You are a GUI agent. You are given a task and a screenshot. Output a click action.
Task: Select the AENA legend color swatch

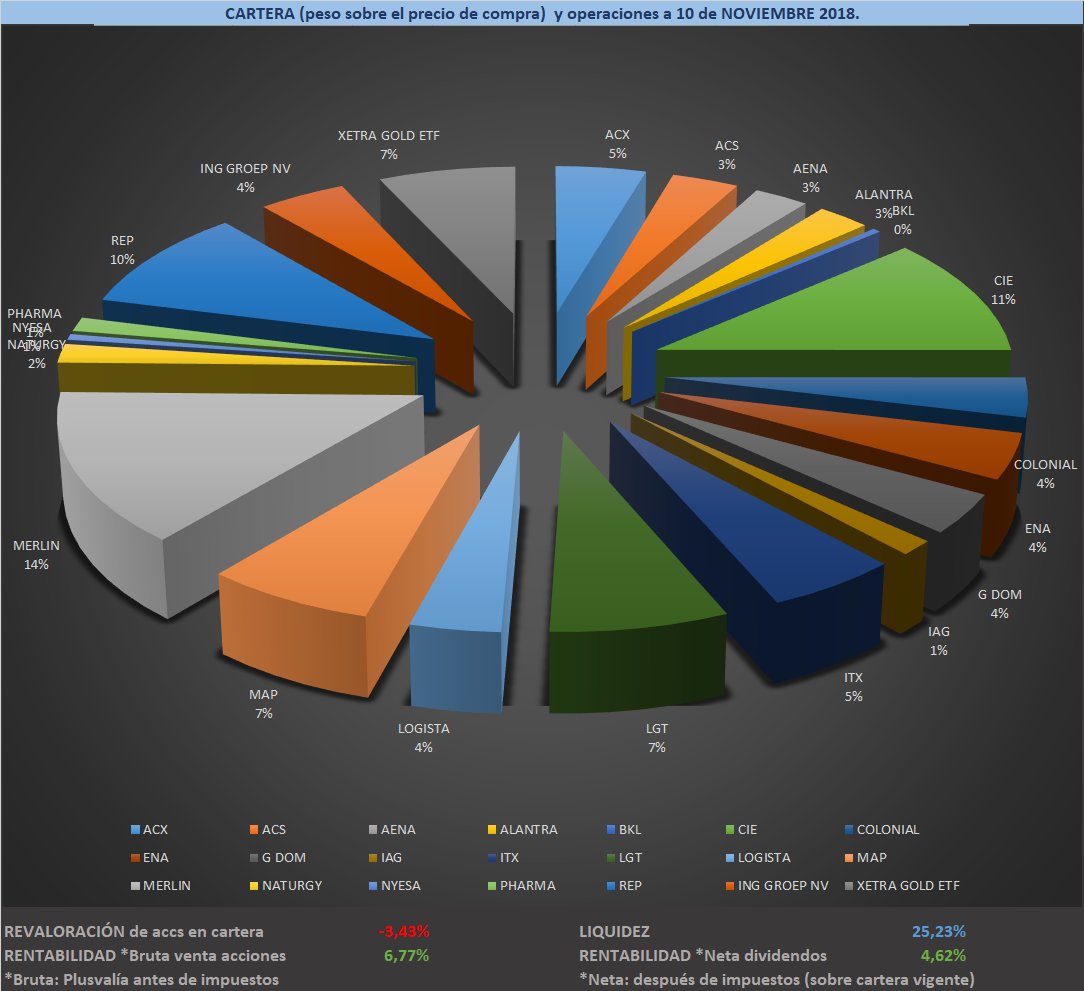pos(373,829)
